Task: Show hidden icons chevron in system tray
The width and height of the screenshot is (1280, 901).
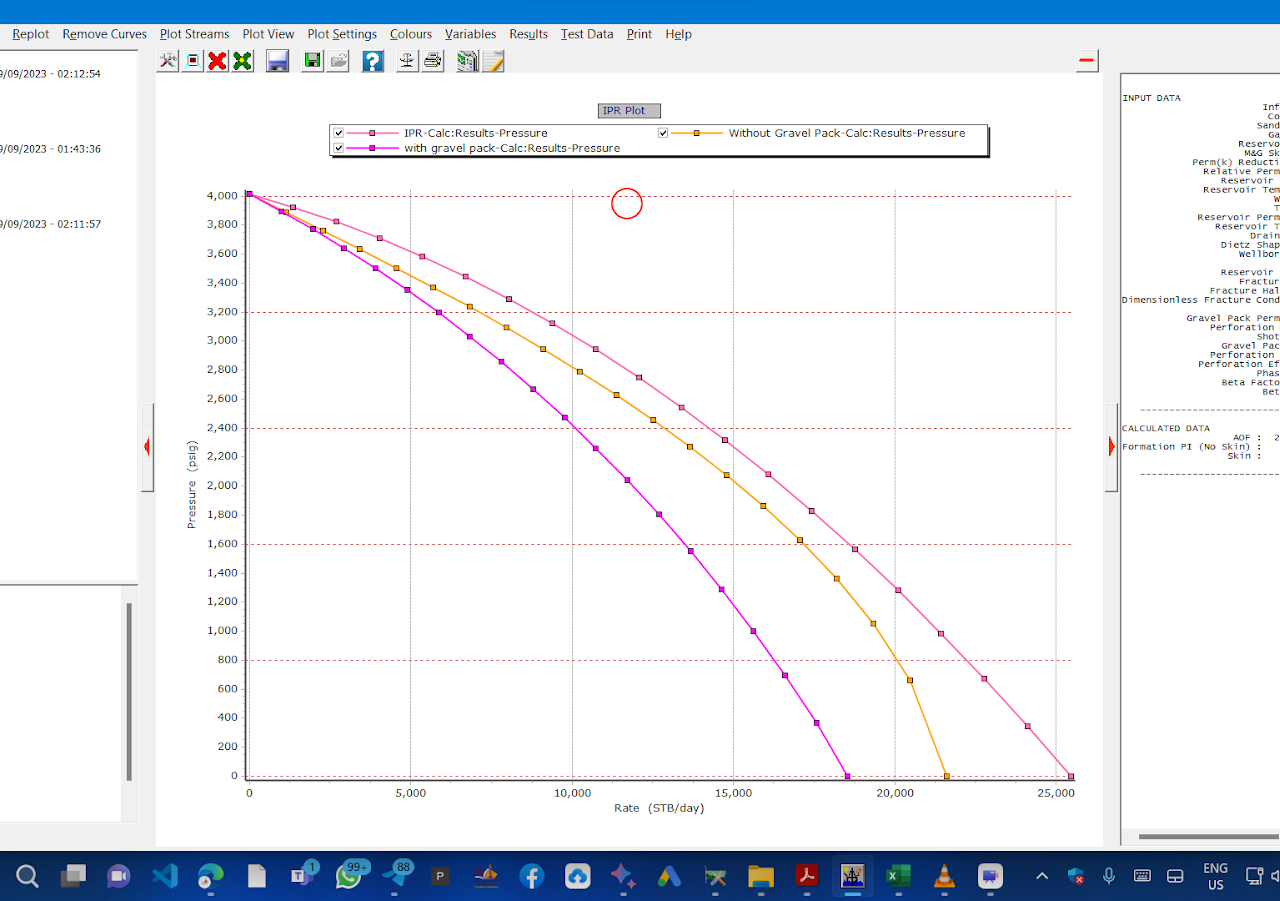Action: click(1042, 876)
